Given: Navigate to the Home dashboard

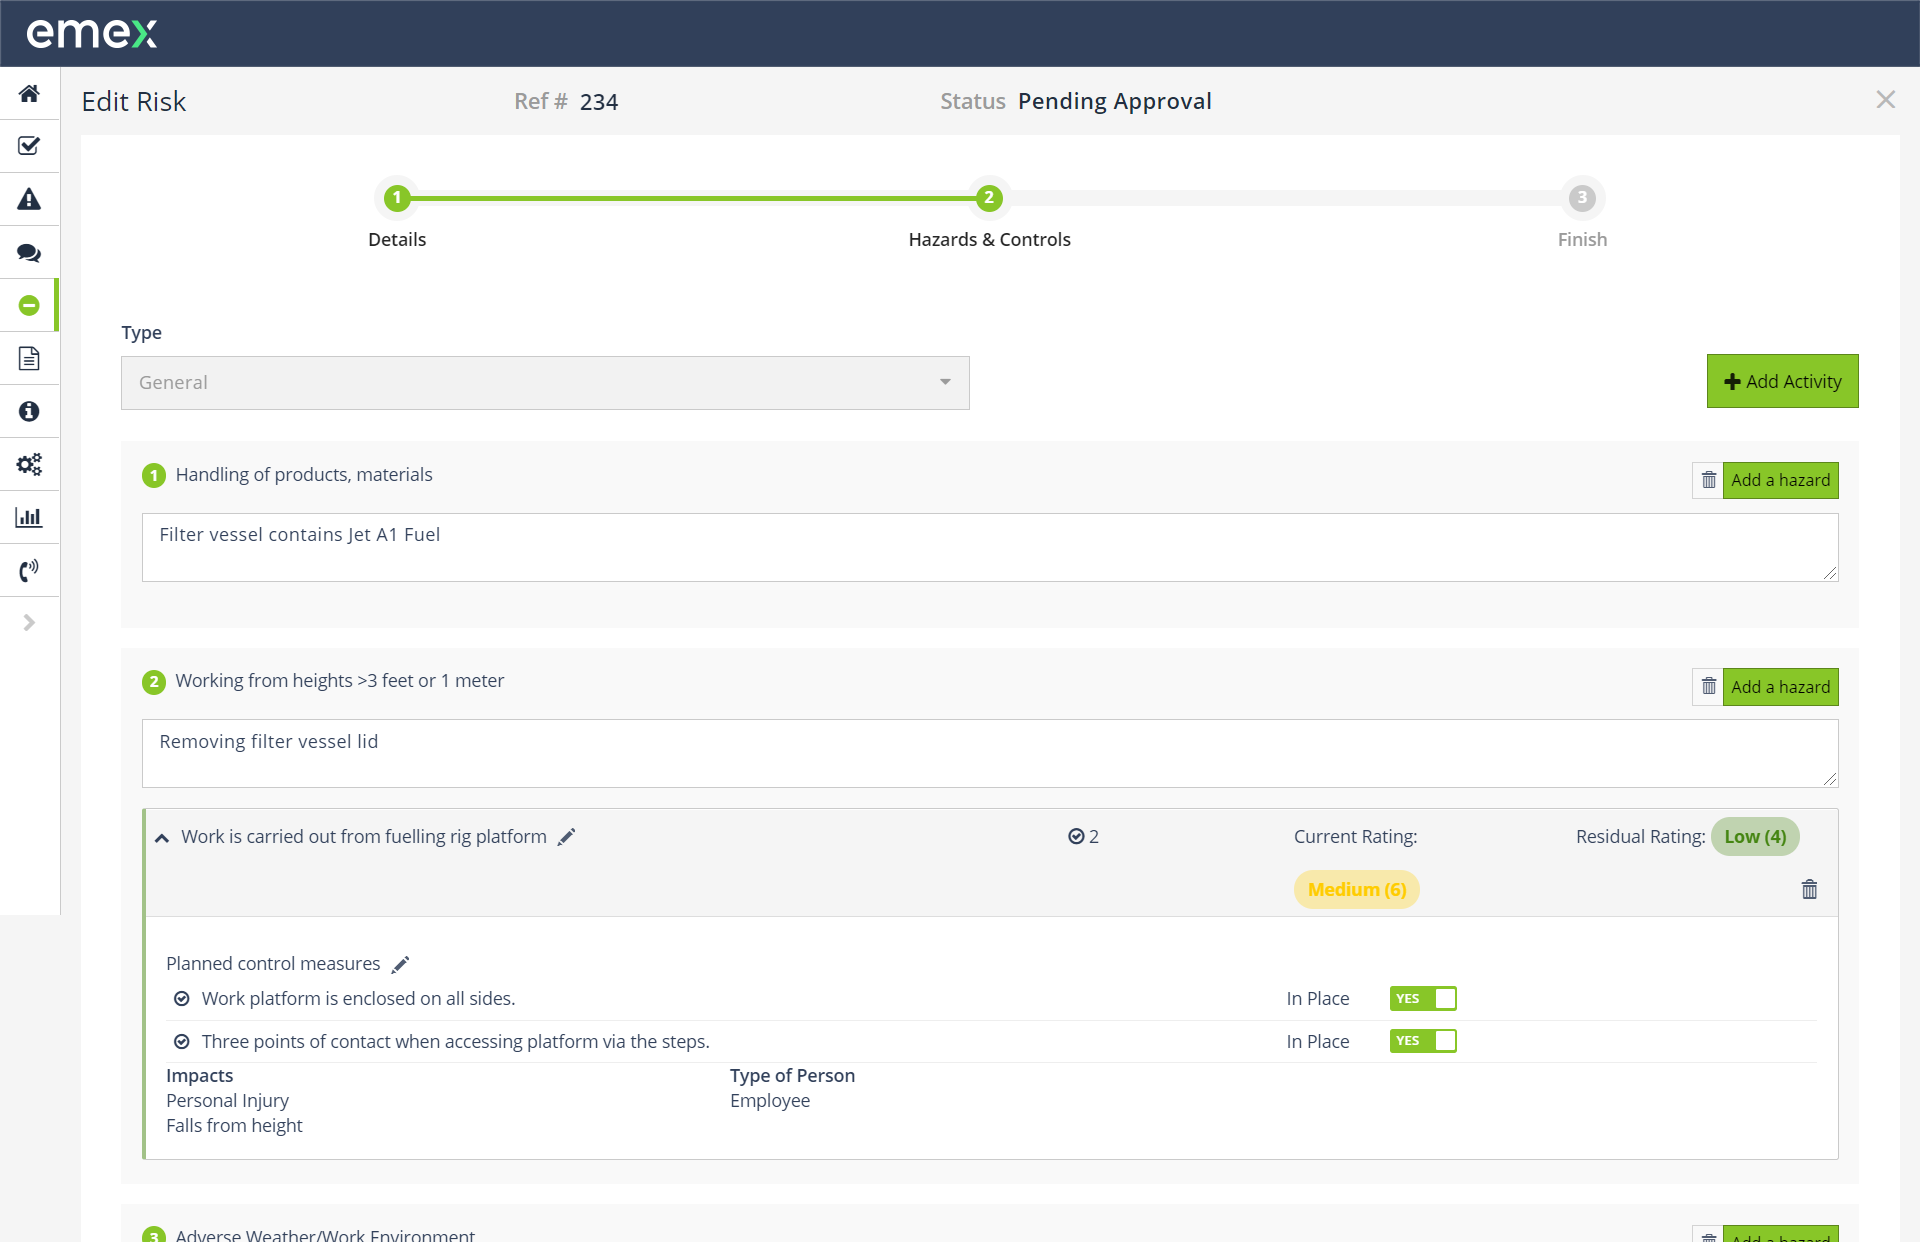Looking at the screenshot, I should point(29,93).
